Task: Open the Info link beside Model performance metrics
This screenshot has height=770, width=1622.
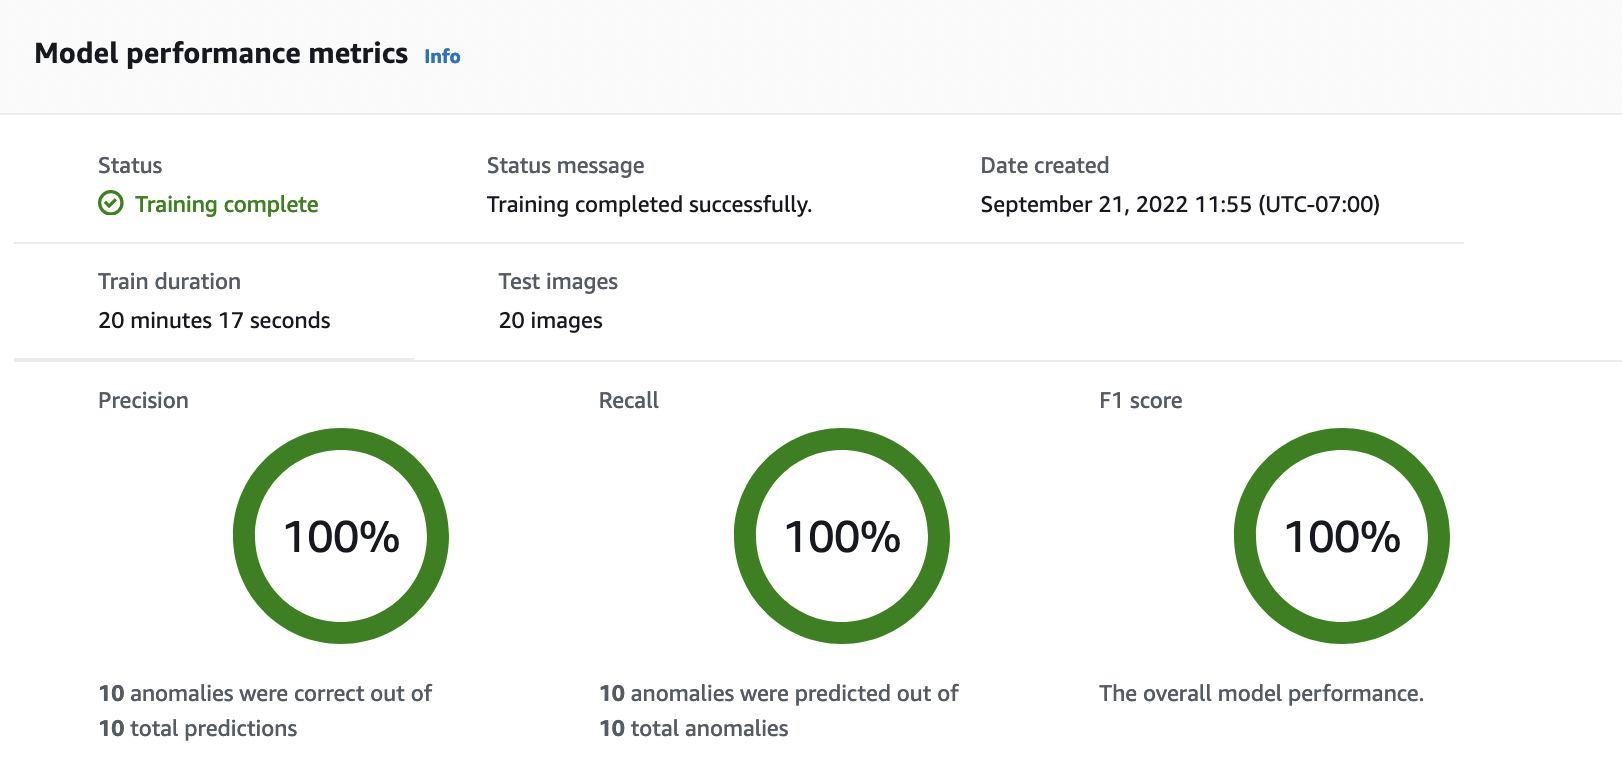Action: click(442, 56)
